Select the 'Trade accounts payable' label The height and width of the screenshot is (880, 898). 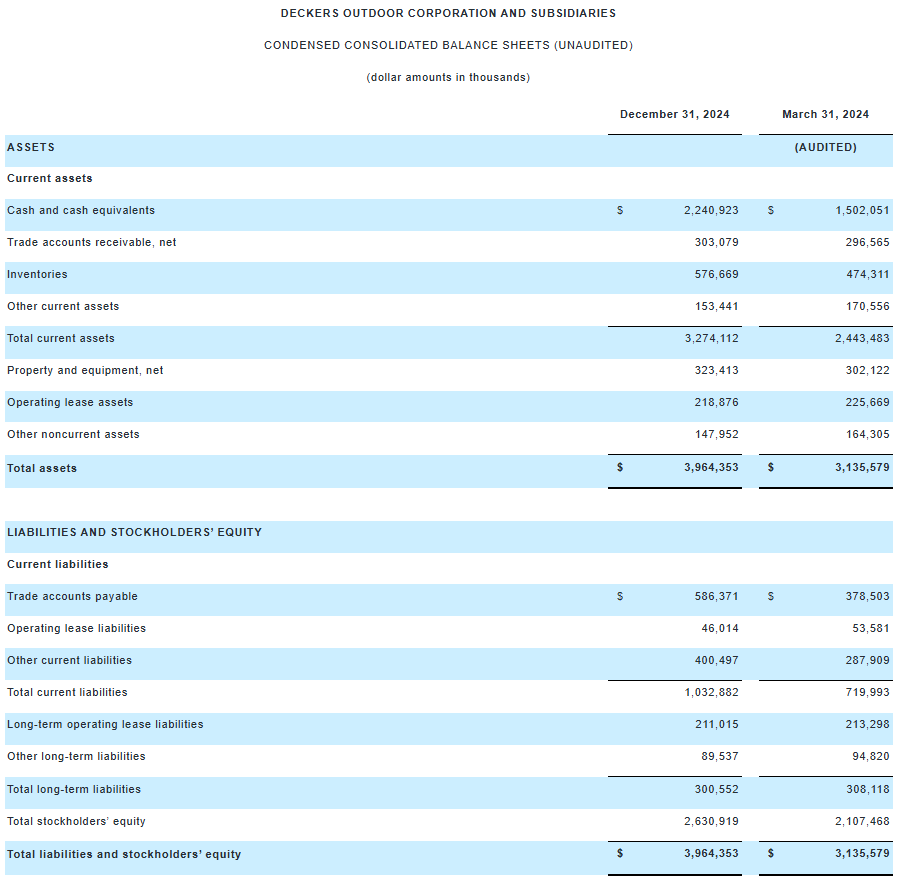click(x=72, y=597)
